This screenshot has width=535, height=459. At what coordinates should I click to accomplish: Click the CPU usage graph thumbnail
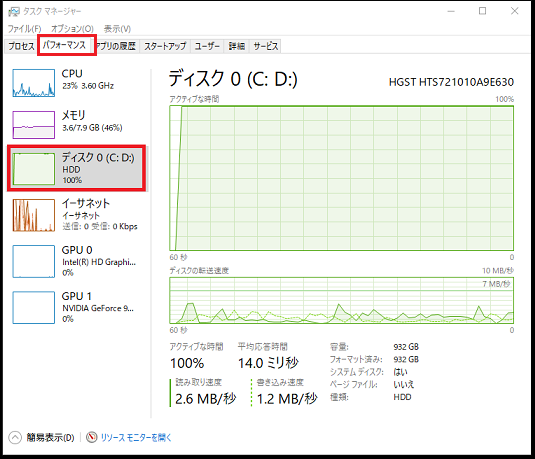(x=33, y=83)
